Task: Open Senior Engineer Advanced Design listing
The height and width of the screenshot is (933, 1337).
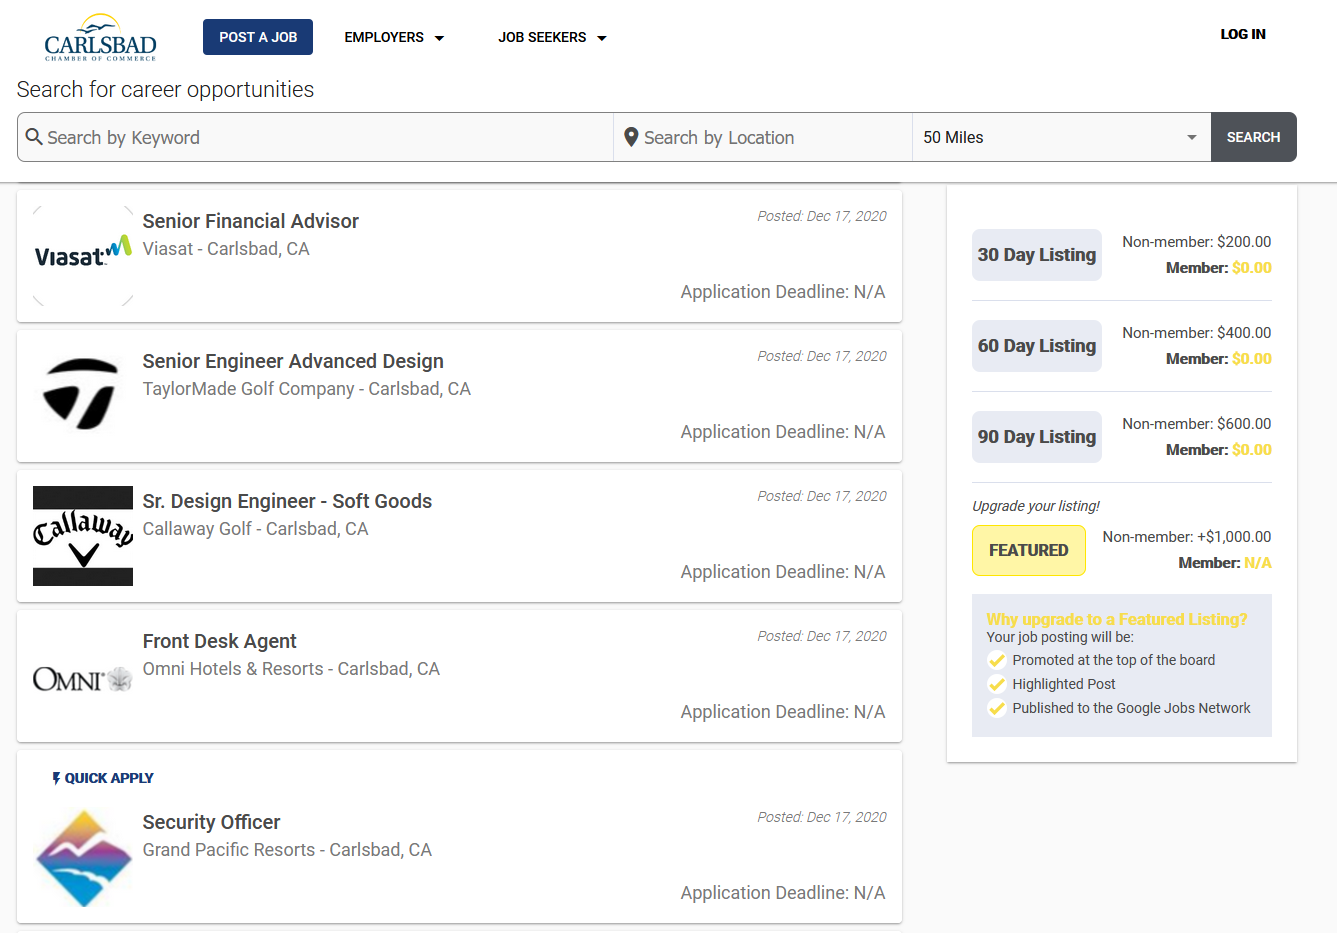Action: point(293,361)
